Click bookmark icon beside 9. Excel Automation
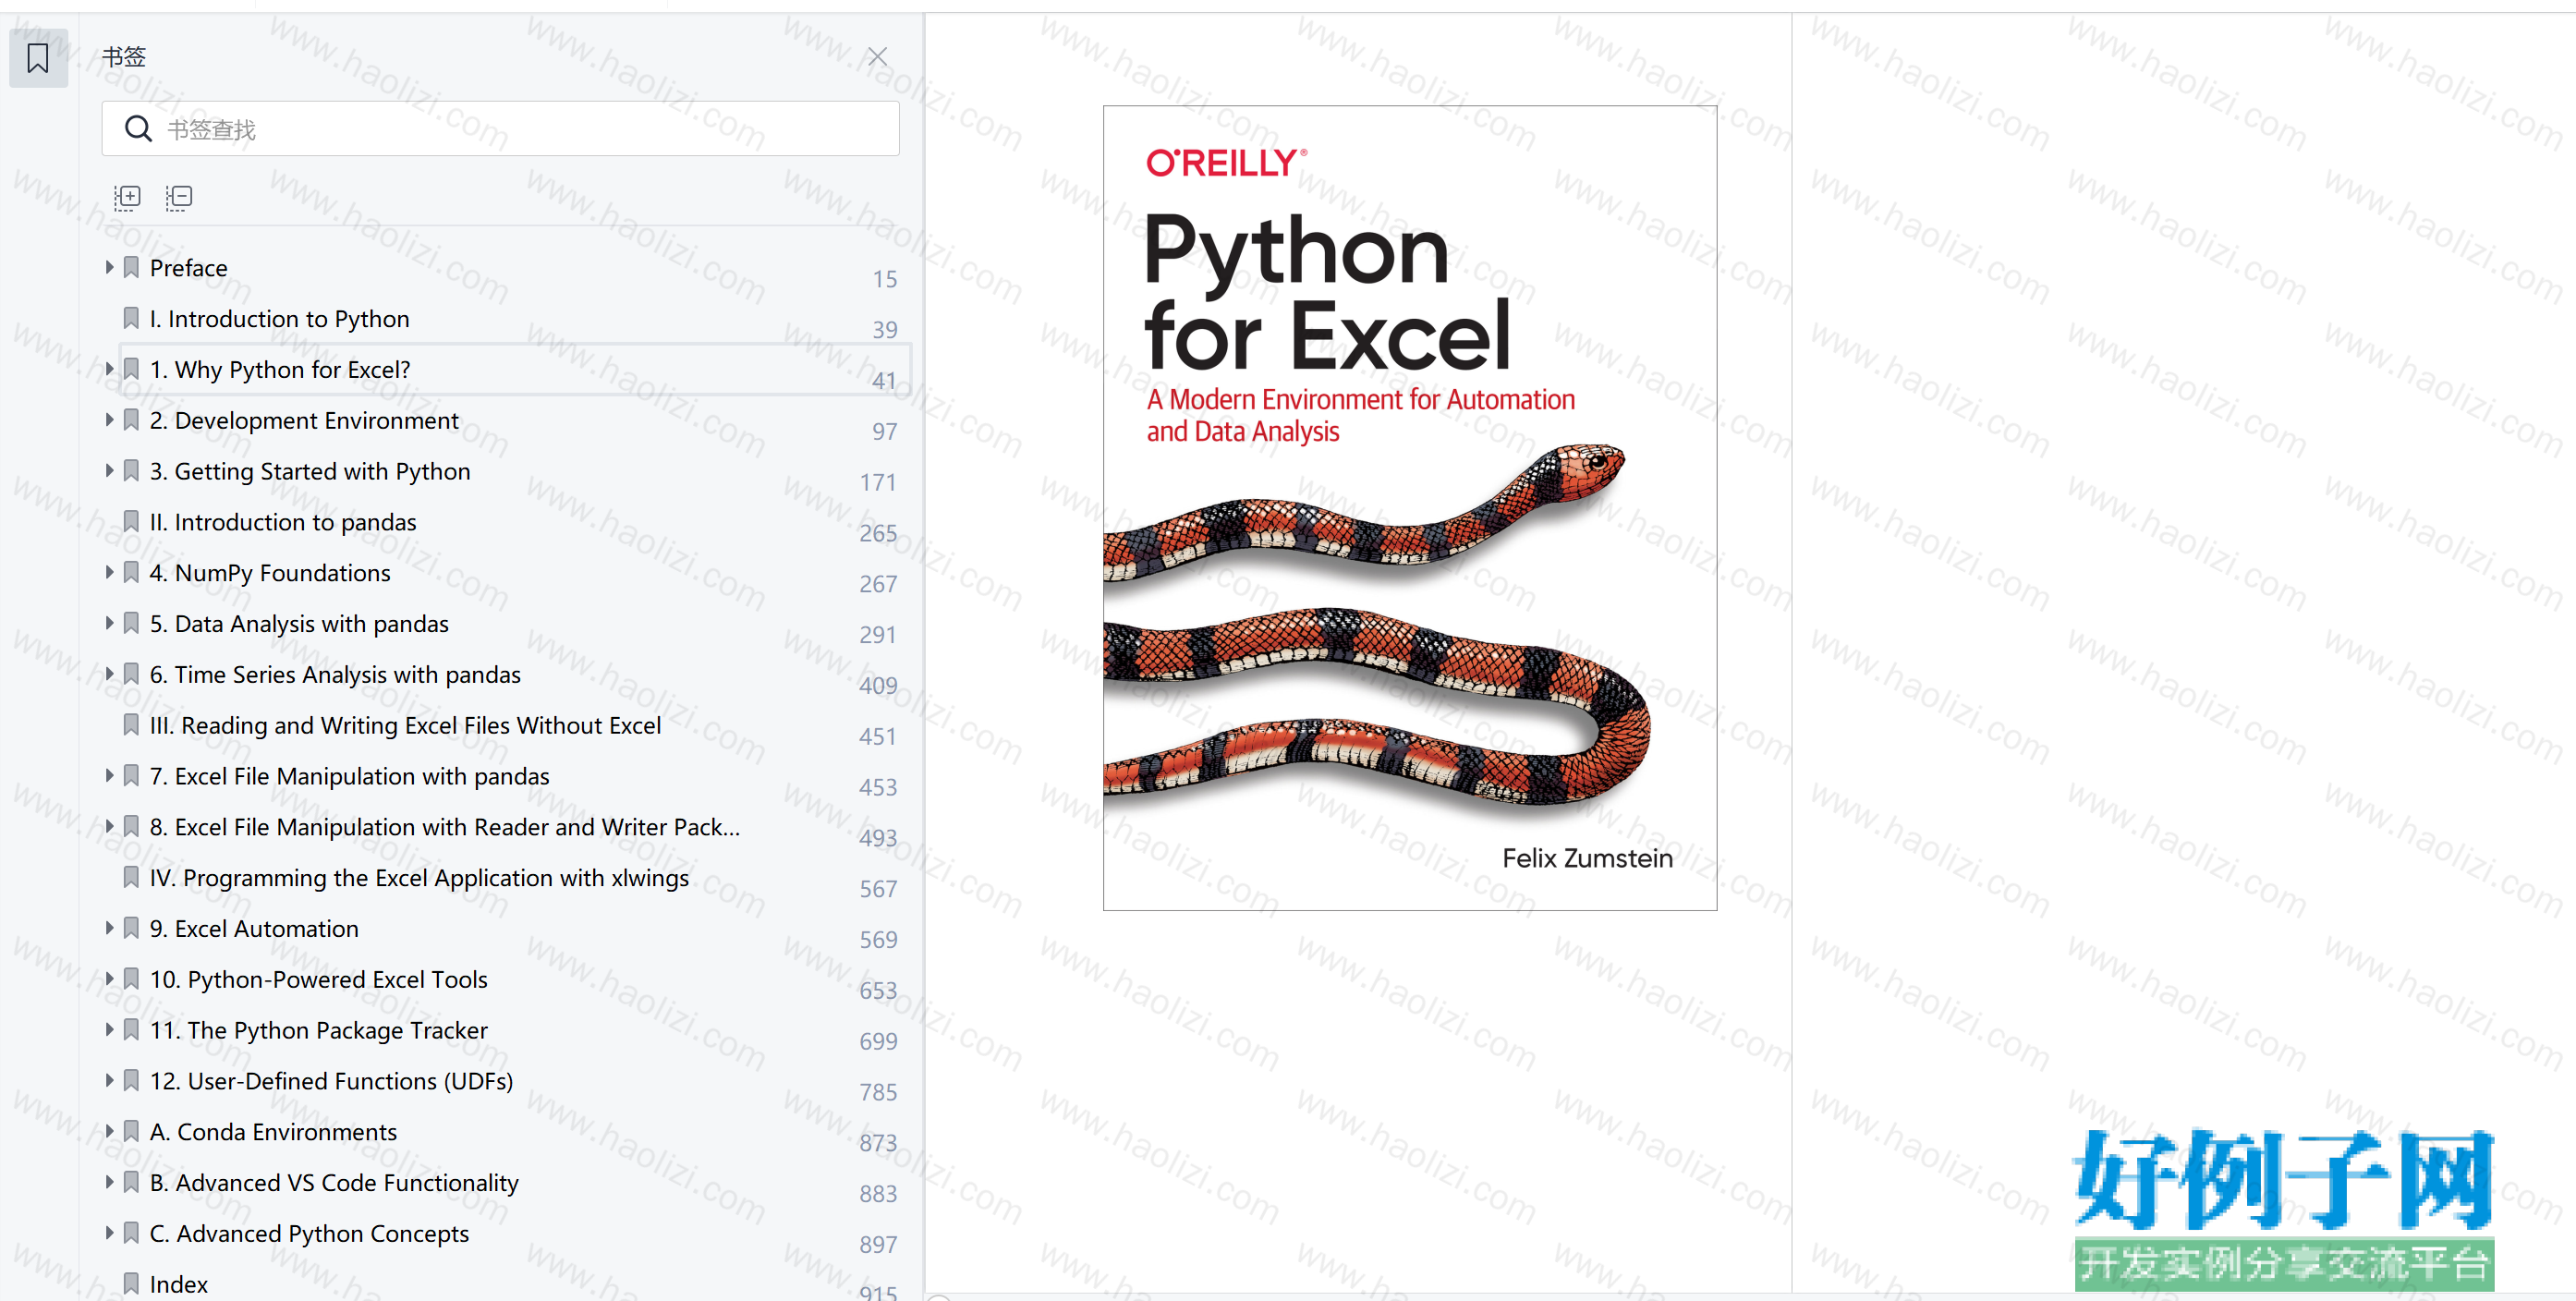This screenshot has height=1301, width=2576. point(131,928)
